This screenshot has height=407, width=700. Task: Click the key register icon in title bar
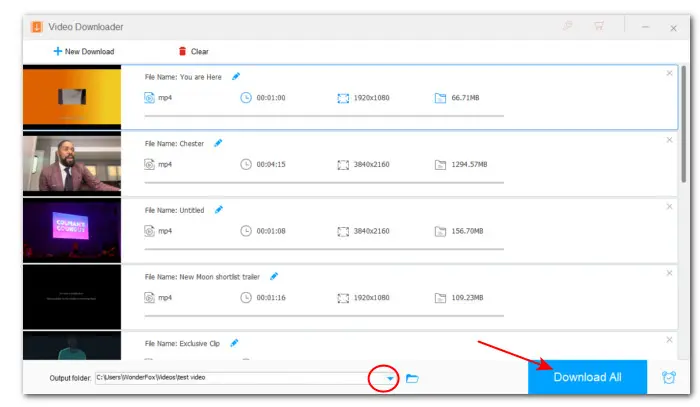[567, 25]
